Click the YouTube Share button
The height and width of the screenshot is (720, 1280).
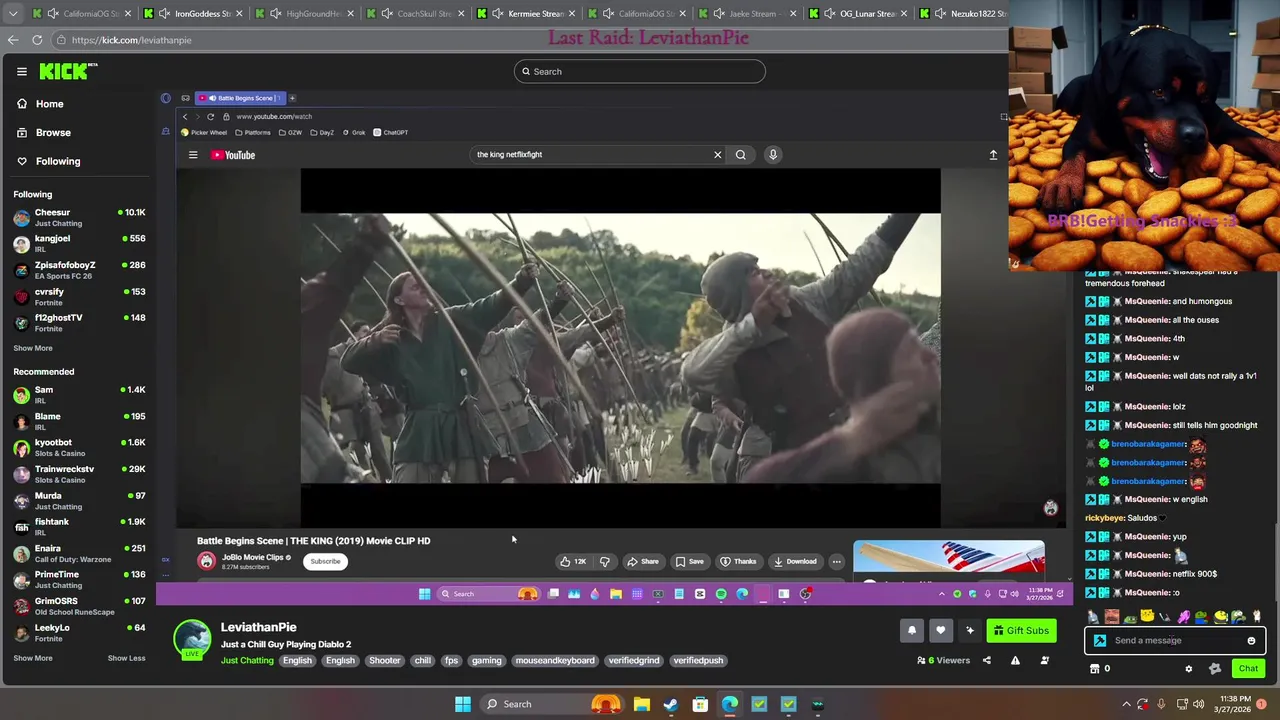pos(643,561)
